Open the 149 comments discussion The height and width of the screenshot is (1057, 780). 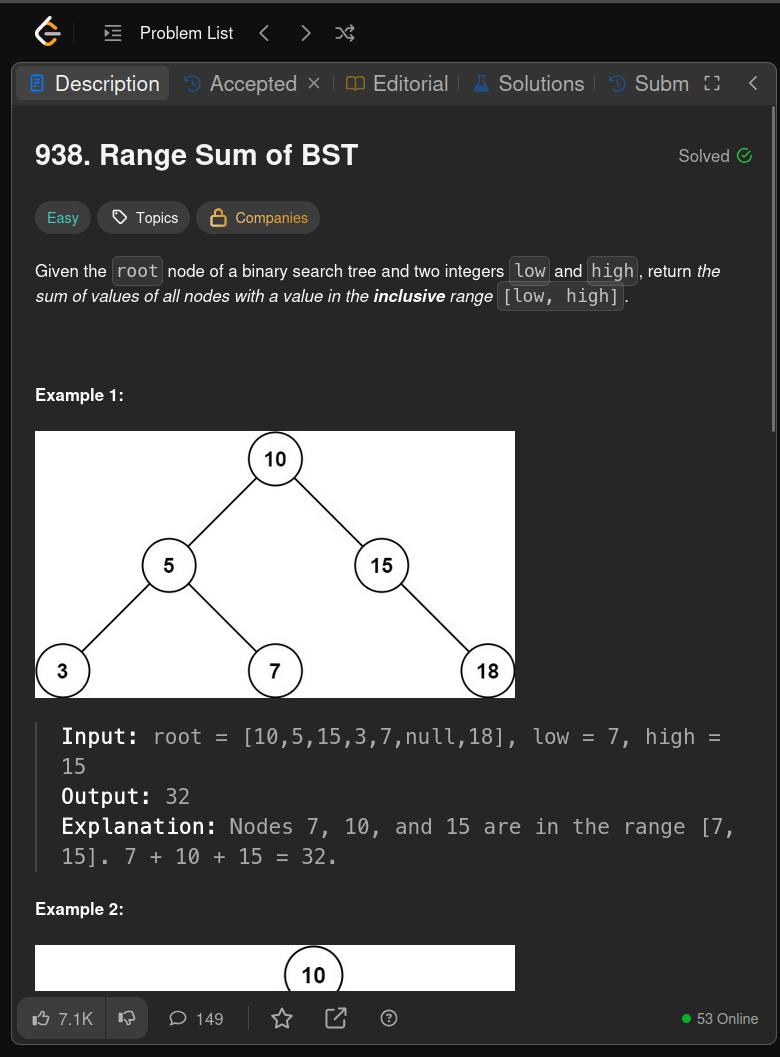coord(196,1019)
